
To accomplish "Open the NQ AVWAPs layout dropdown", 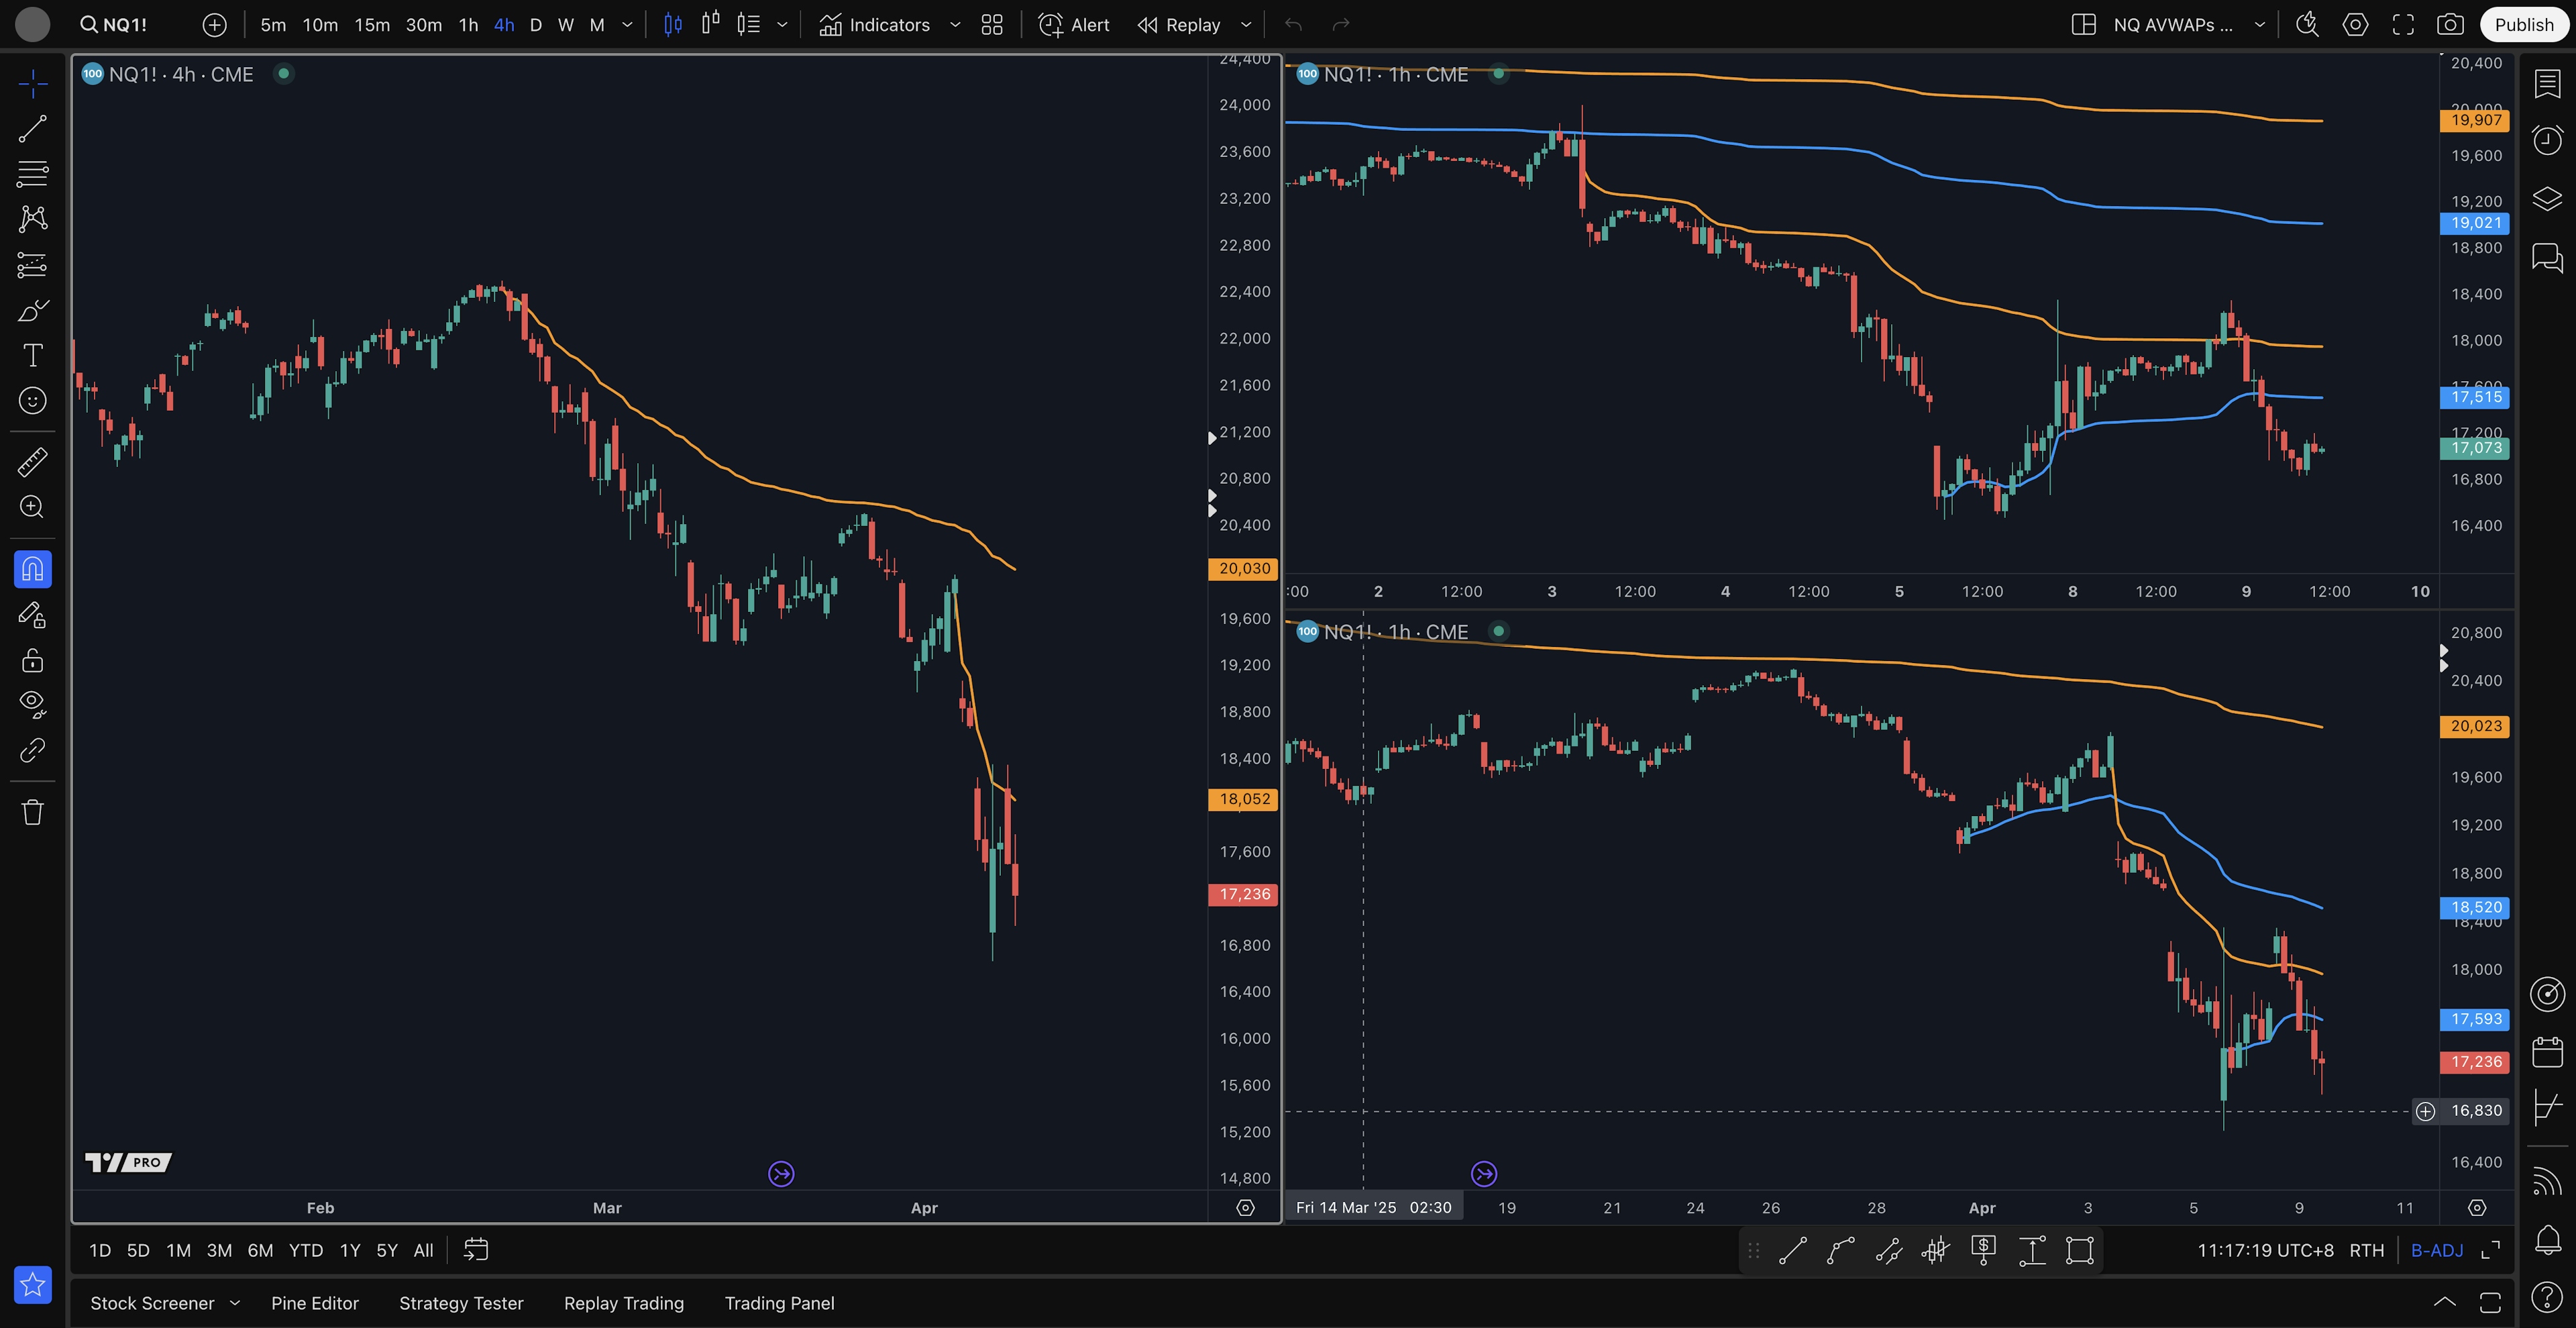I will click(x=2258, y=25).
